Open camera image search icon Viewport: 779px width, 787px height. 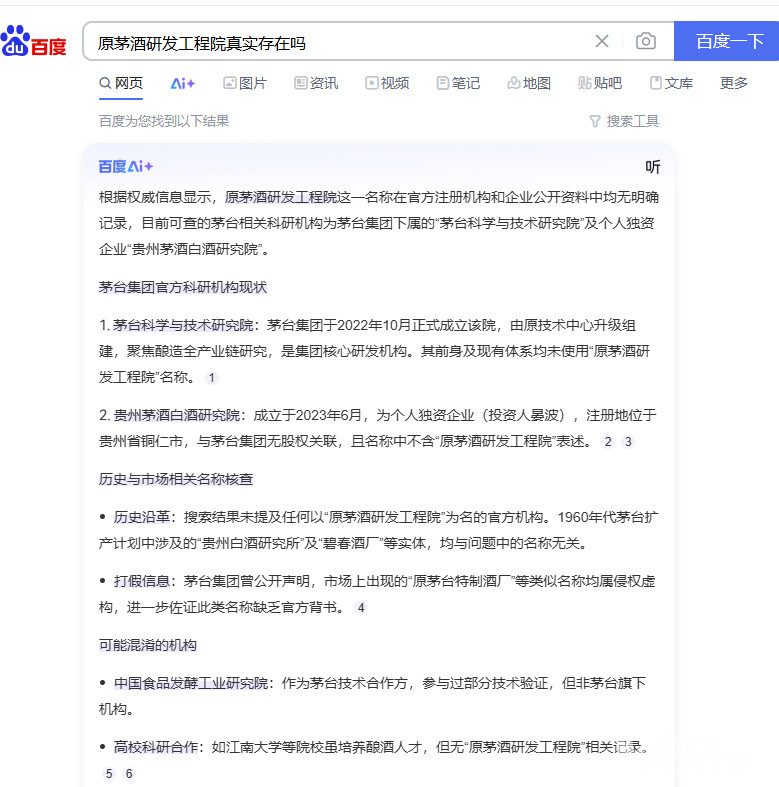(646, 41)
